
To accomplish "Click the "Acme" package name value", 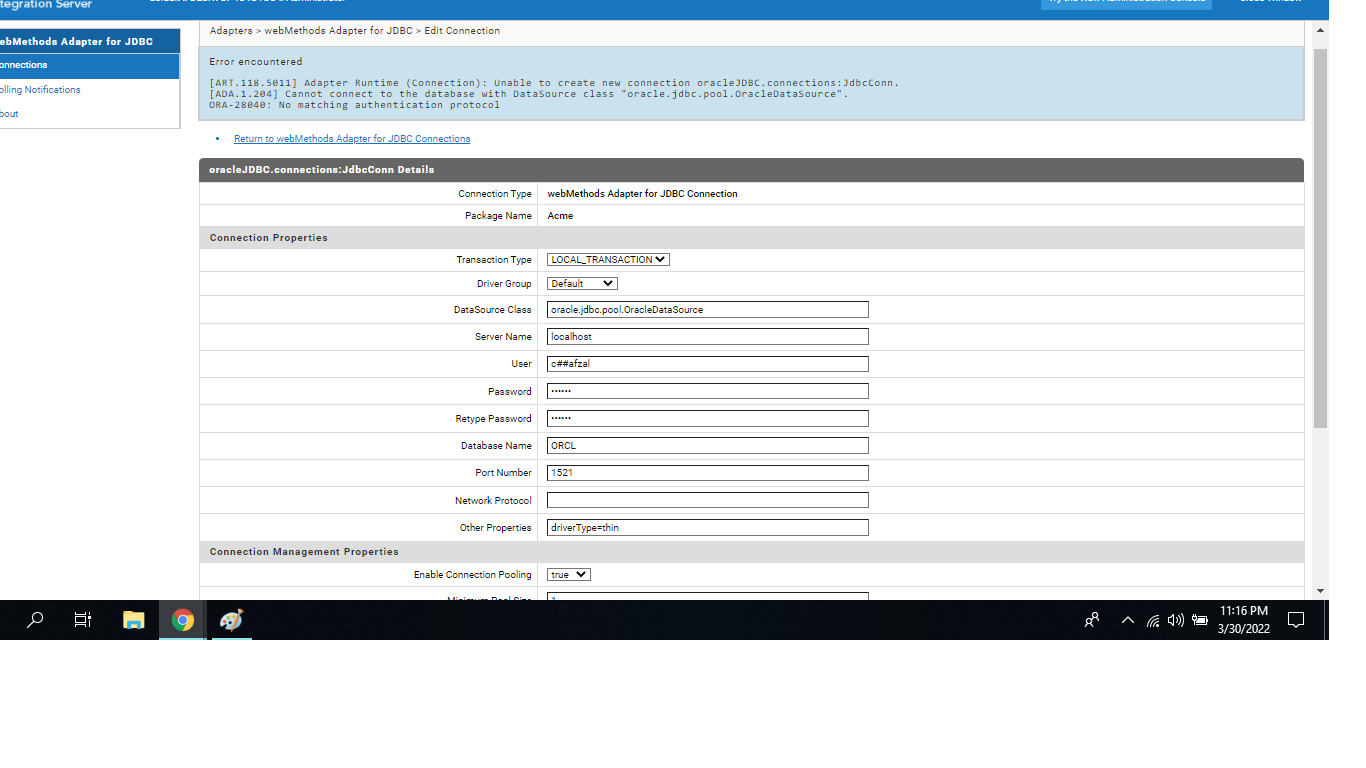I will 561,216.
